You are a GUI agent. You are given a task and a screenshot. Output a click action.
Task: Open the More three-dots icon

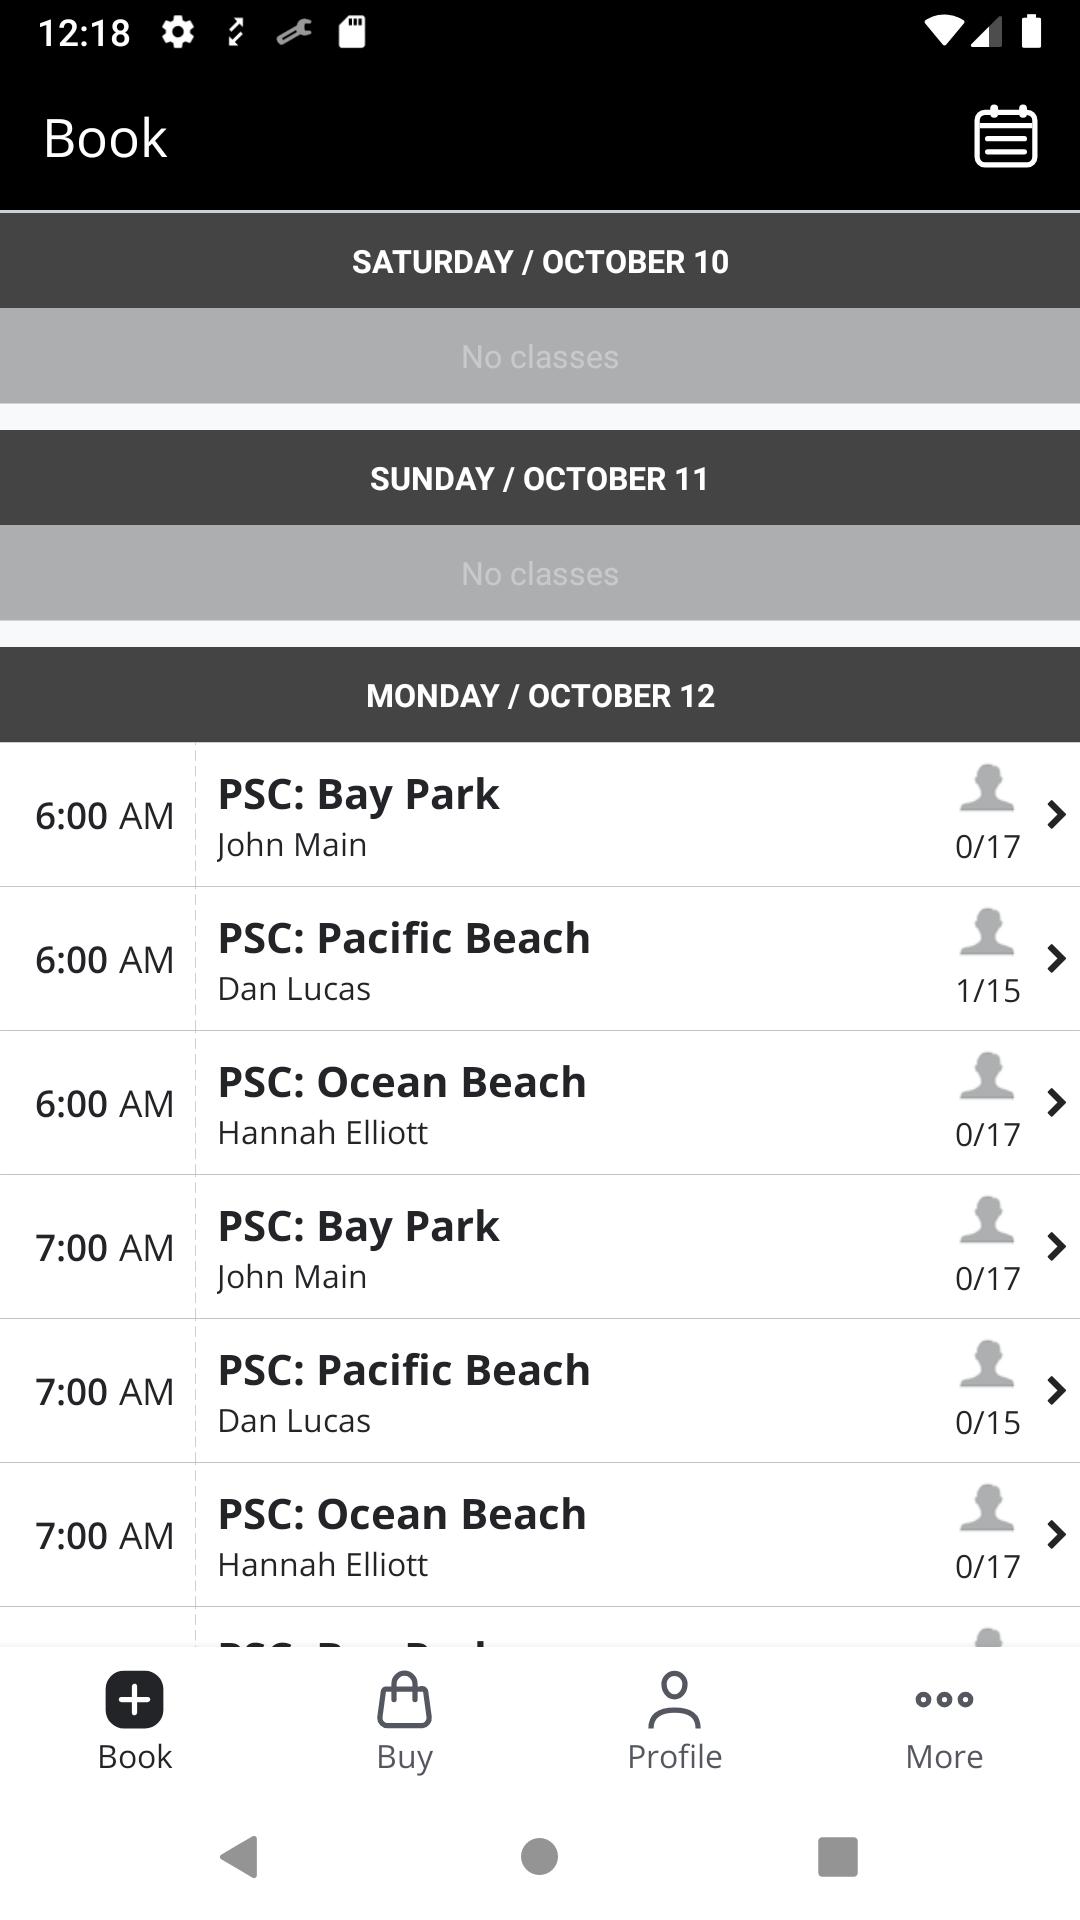[x=944, y=1699]
